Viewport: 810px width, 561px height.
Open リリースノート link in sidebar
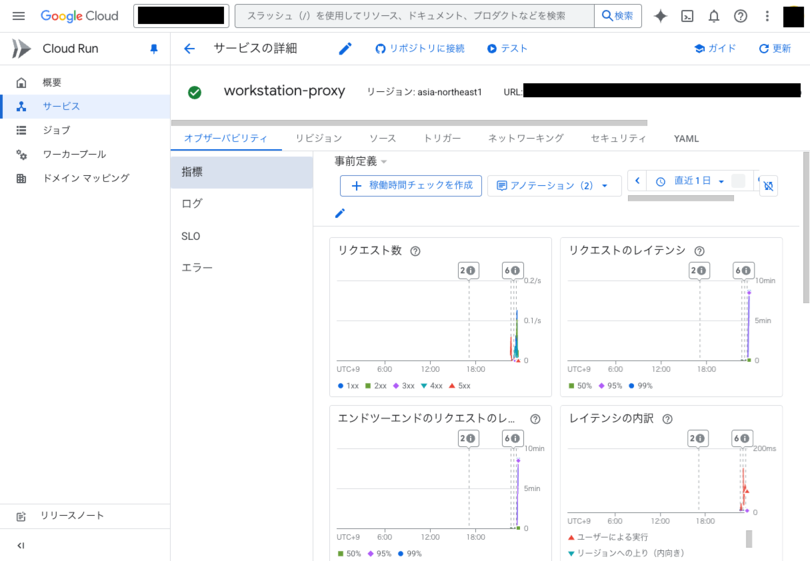(85, 516)
